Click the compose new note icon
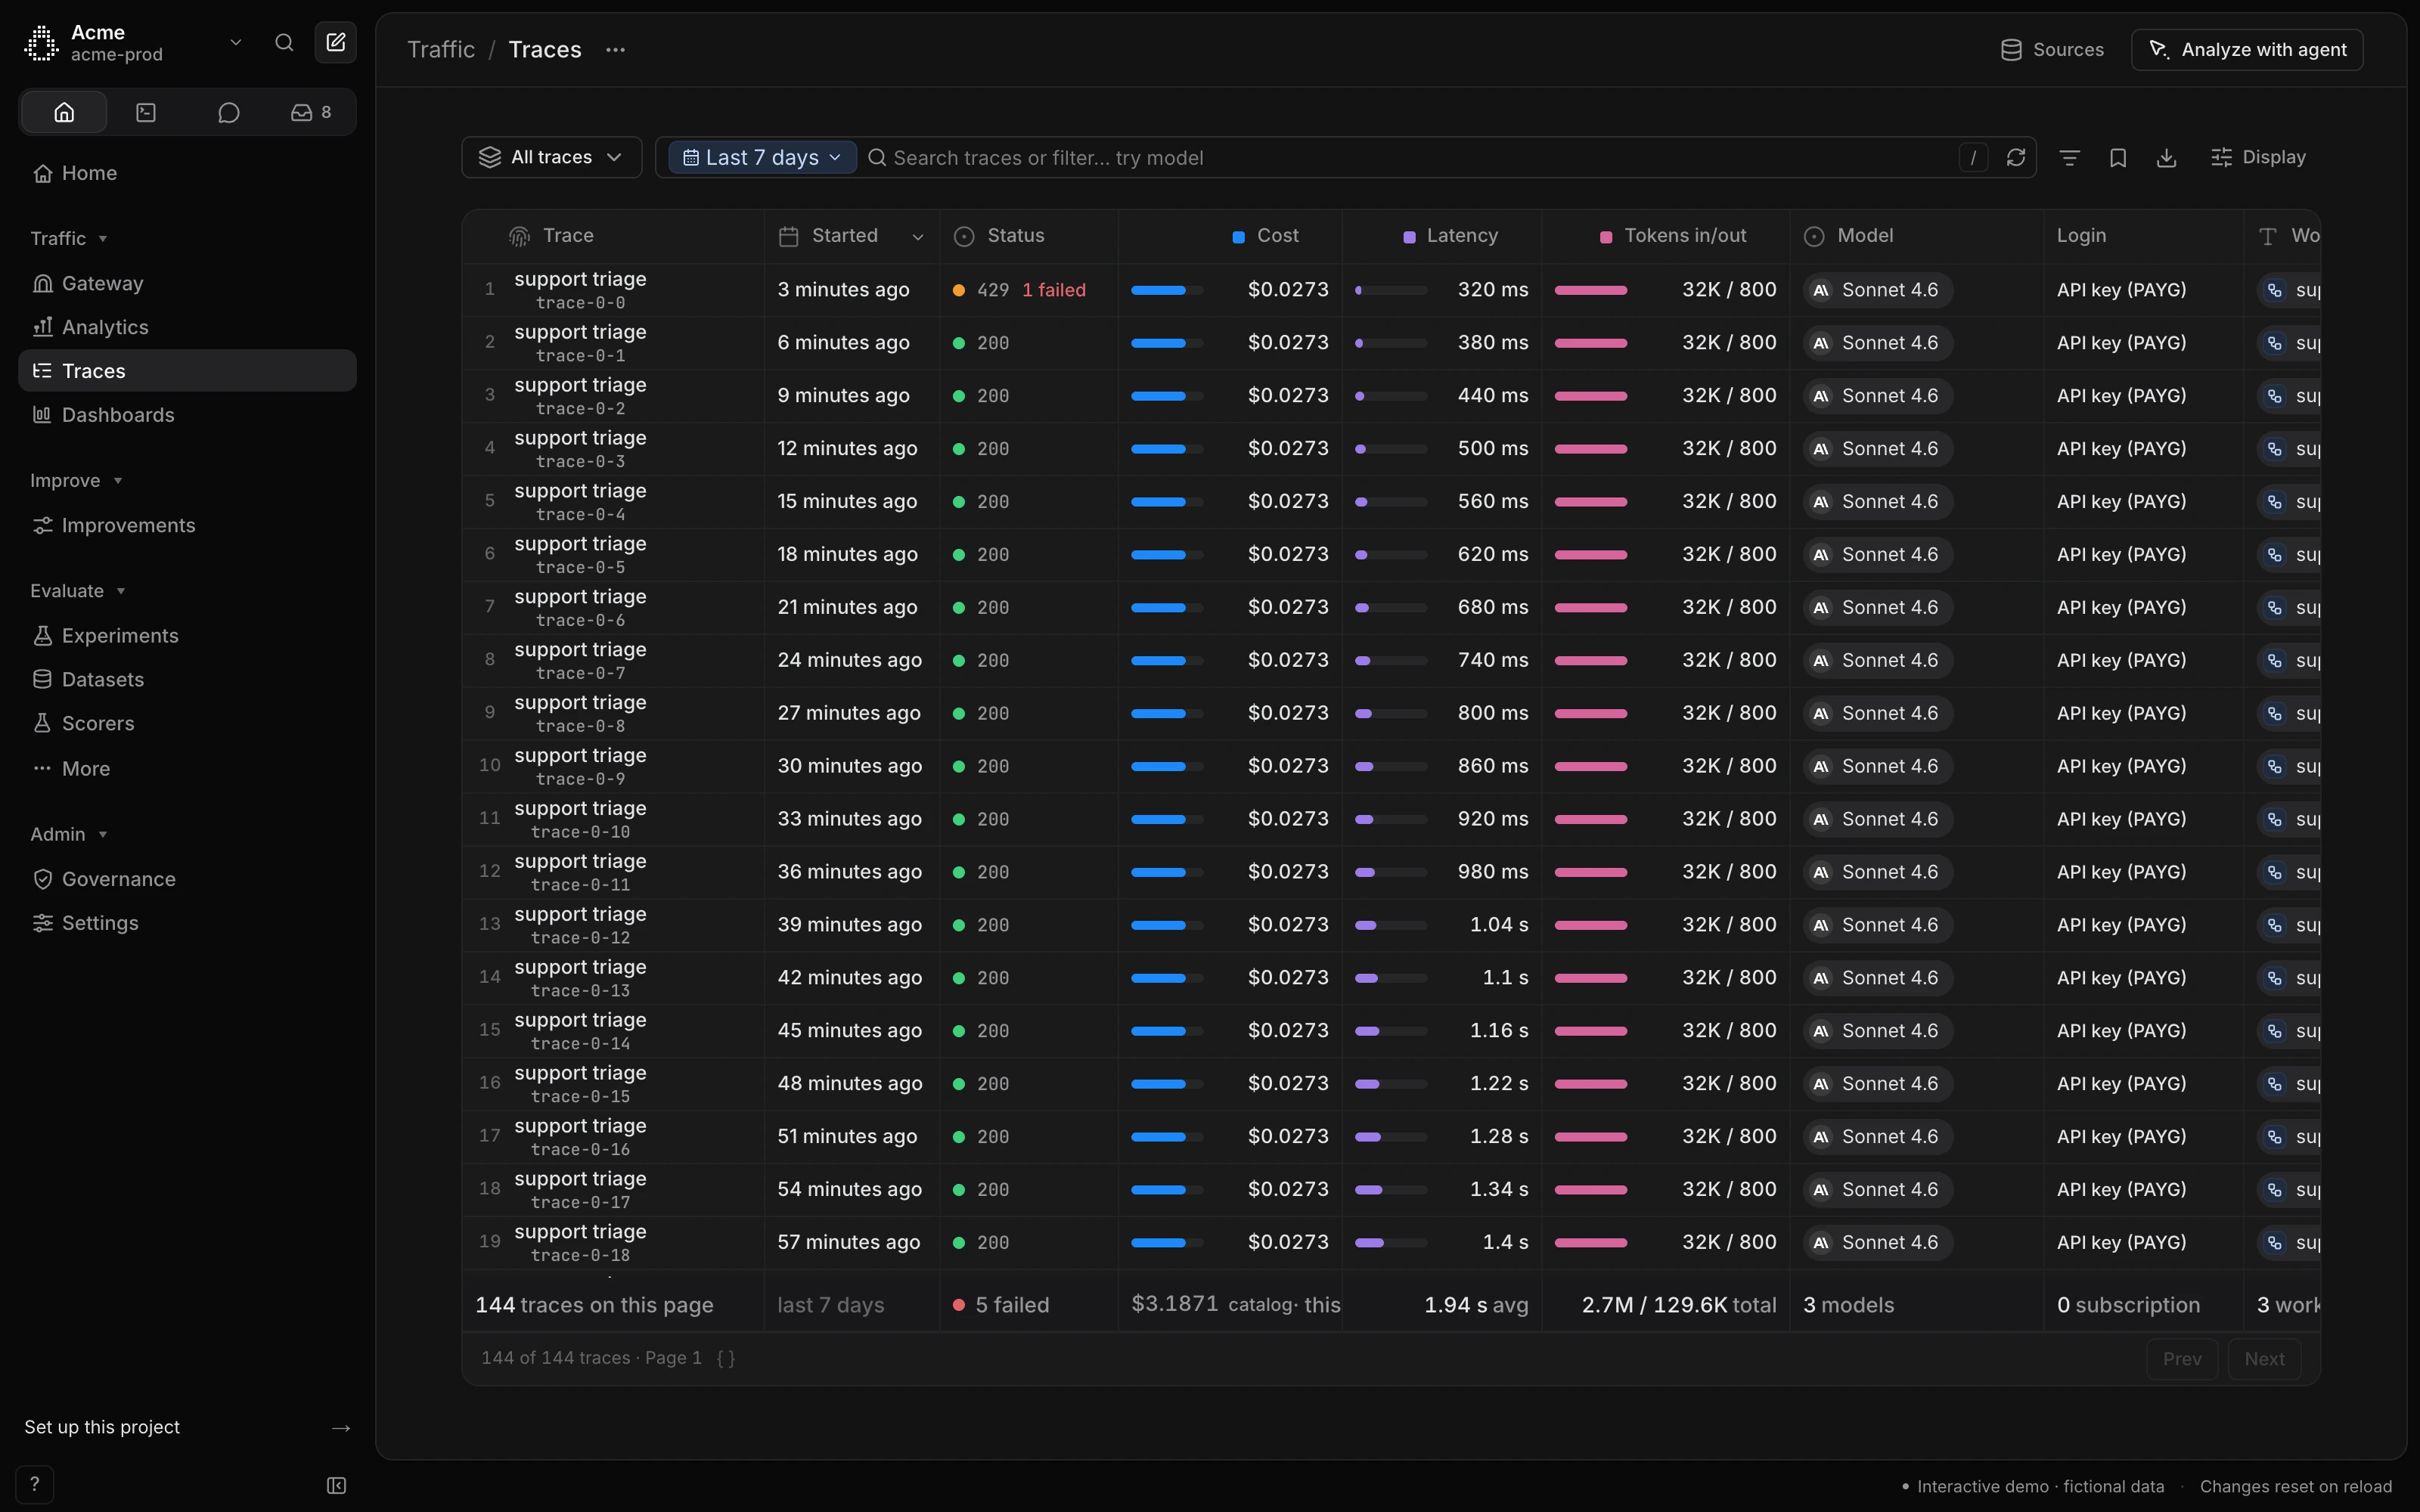 coord(336,42)
